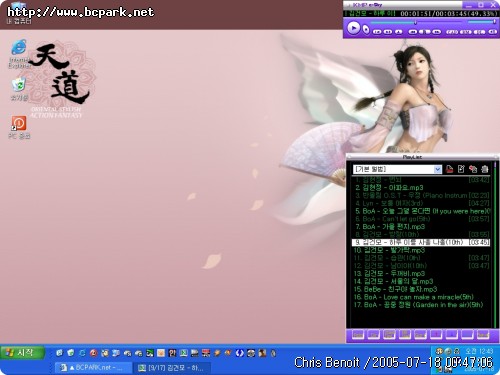Click the KMP song position seek slider
The image size is (500, 375).
[416, 22]
